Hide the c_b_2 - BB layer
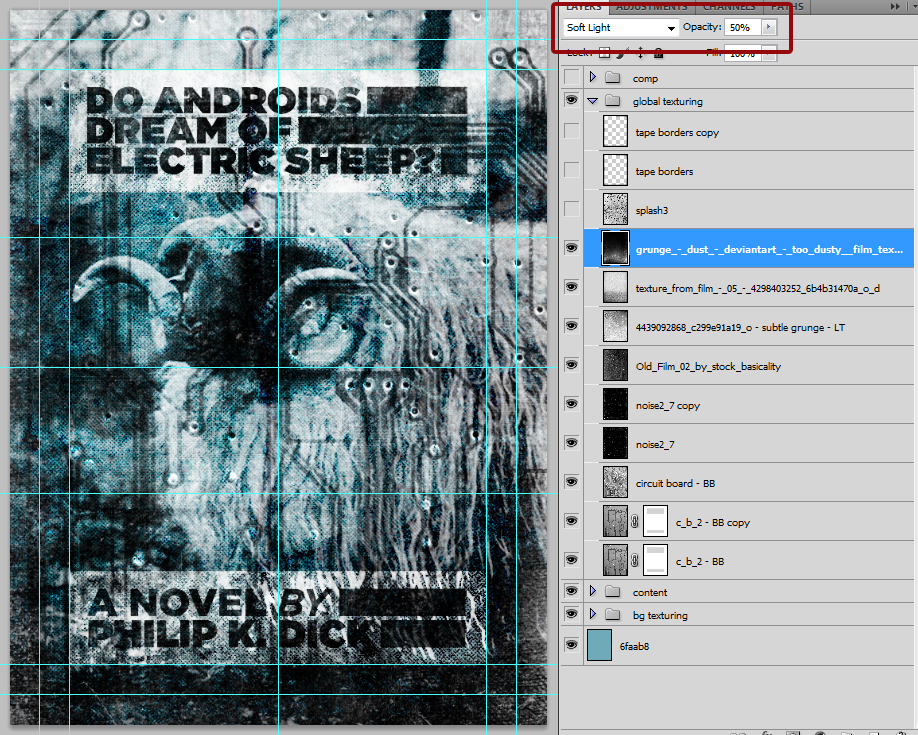The image size is (918, 735). point(571,560)
